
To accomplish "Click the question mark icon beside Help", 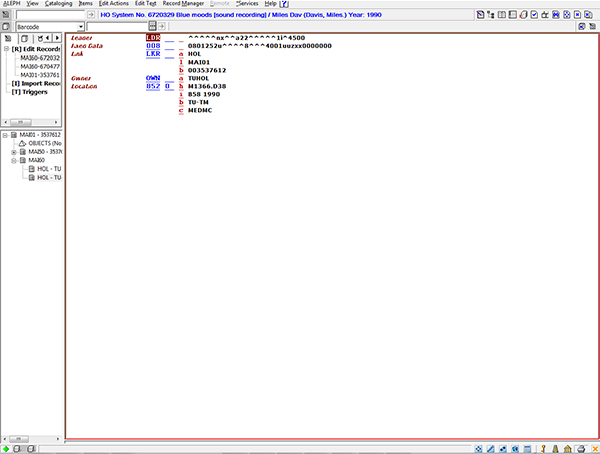I will click(x=285, y=4).
